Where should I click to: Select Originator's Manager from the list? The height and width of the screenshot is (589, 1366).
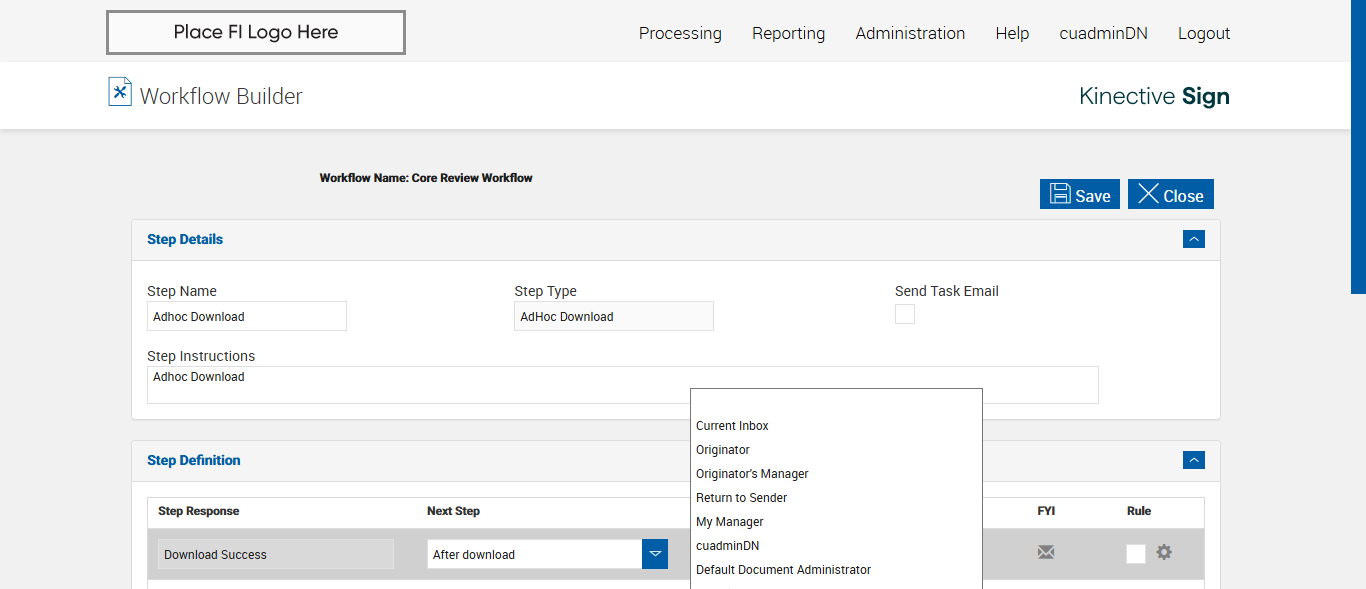[752, 474]
